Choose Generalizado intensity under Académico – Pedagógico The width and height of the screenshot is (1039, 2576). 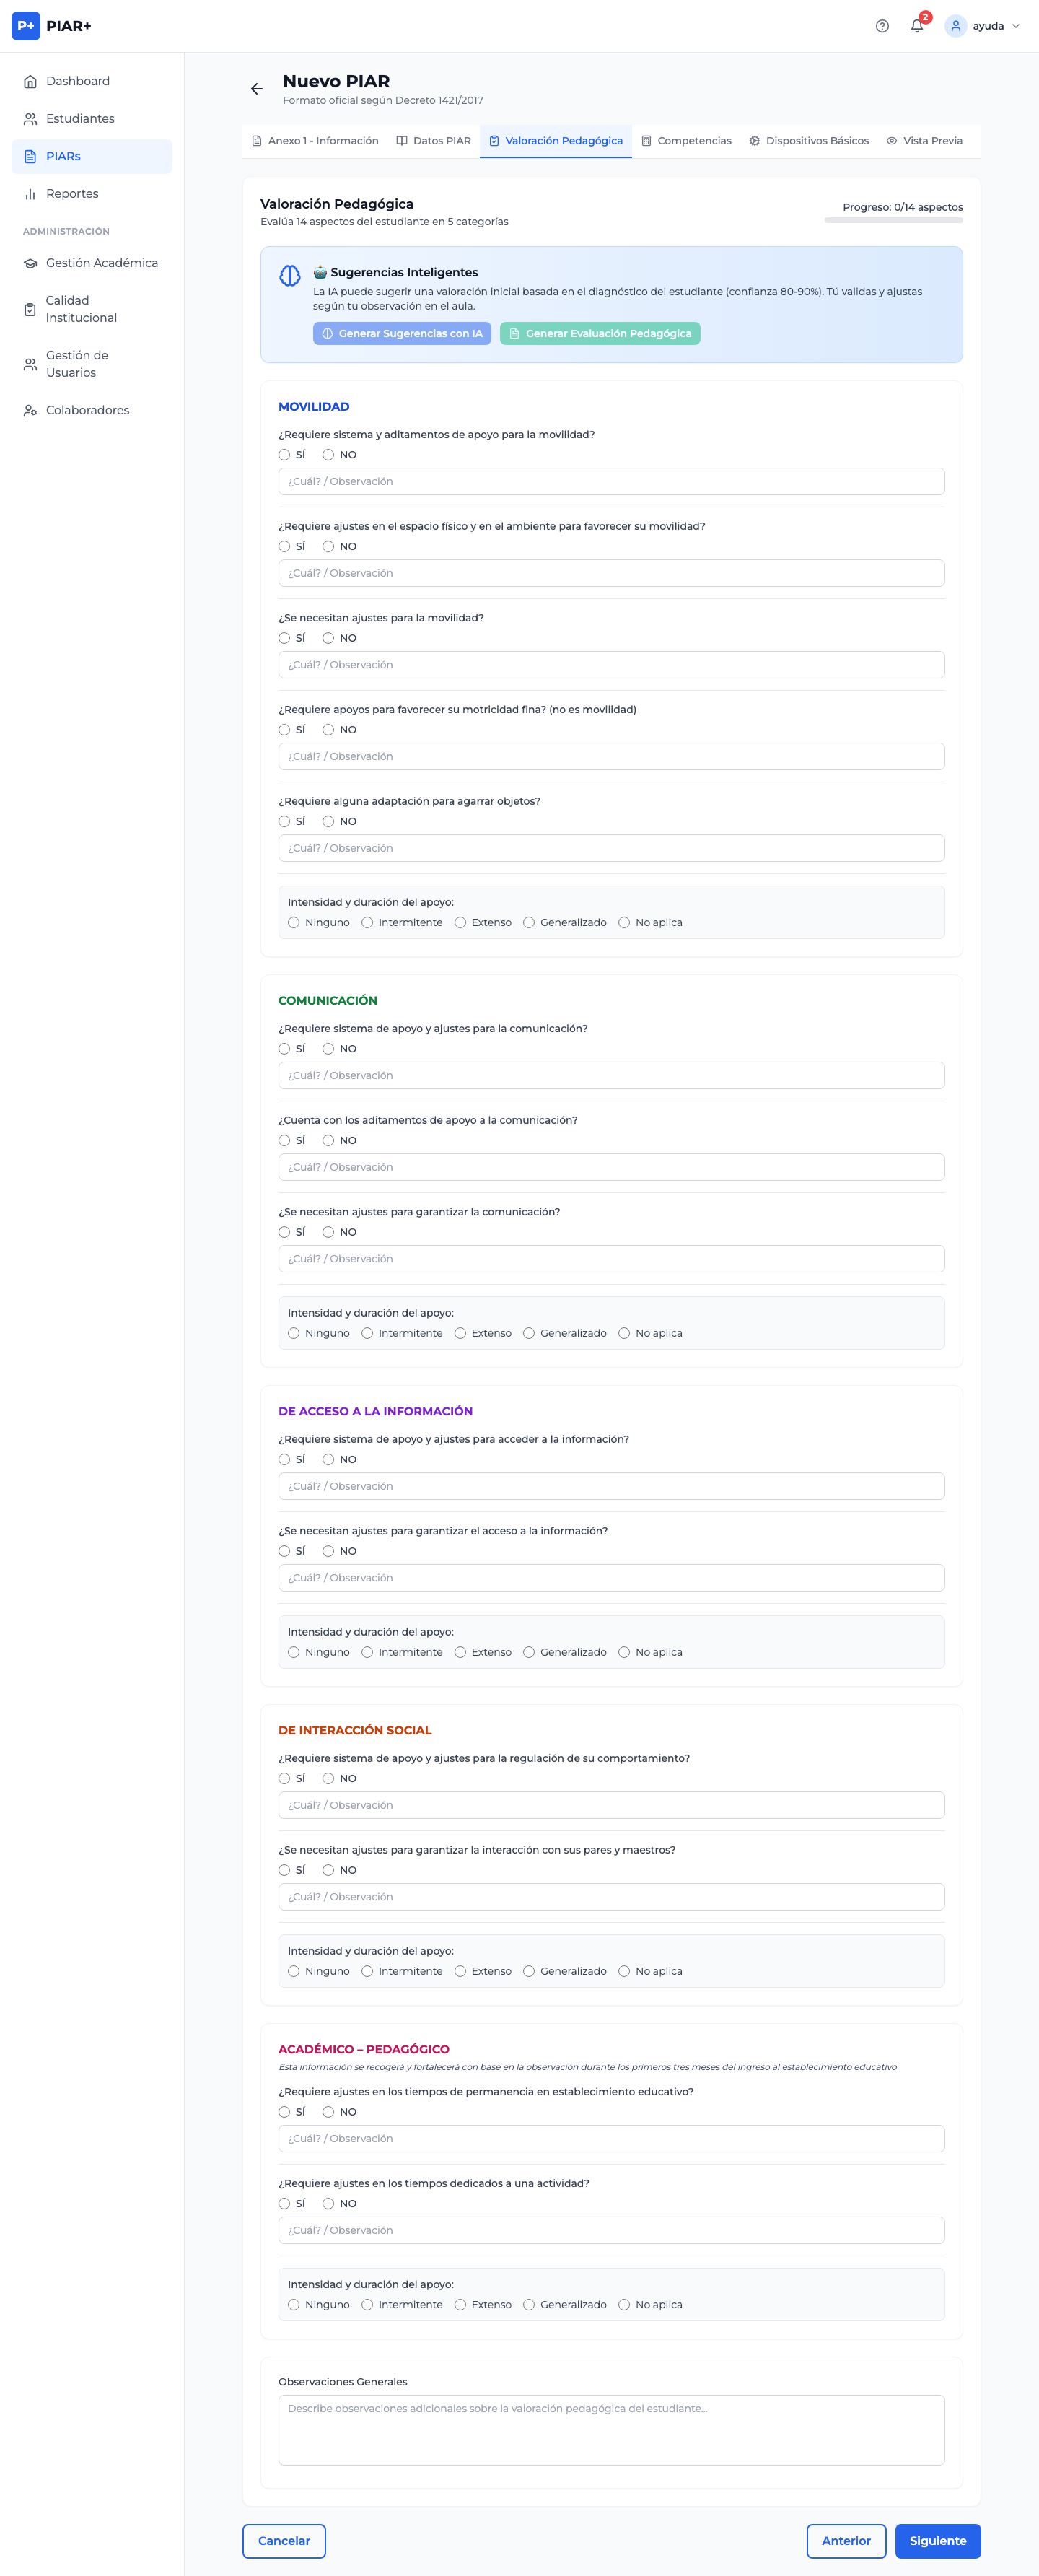tap(529, 2305)
